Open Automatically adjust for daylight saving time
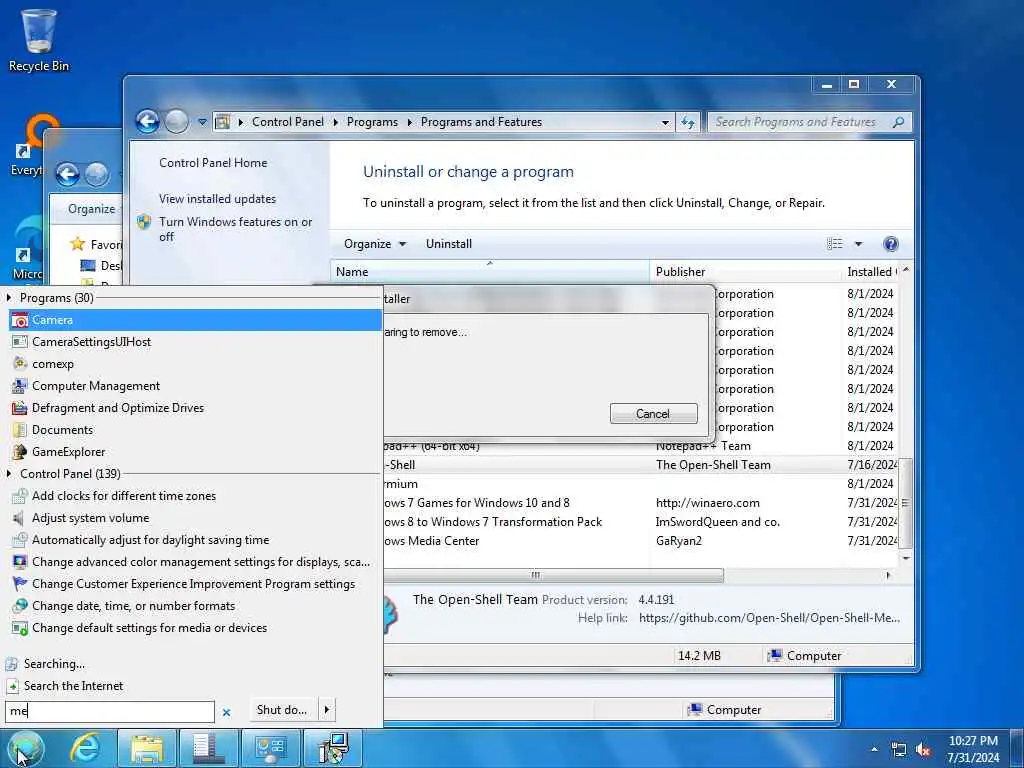 195,540
